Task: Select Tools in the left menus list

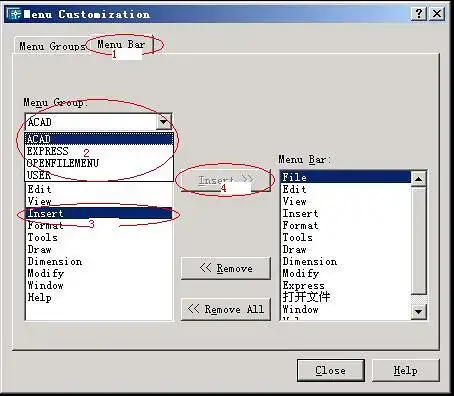Action: coord(99,237)
